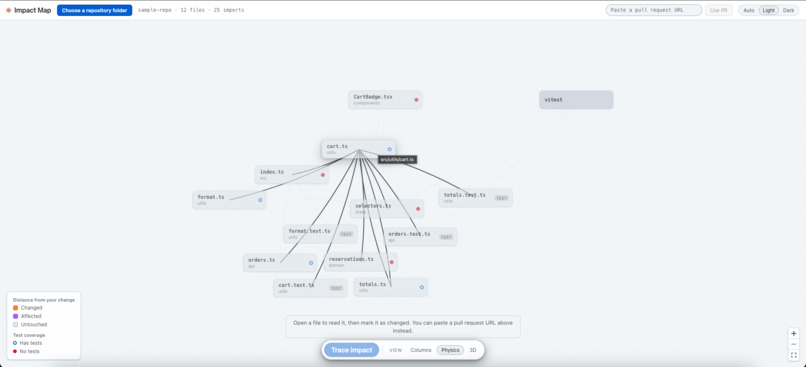The width and height of the screenshot is (806, 367).
Task: Open the index.ts node
Action: tap(291, 175)
